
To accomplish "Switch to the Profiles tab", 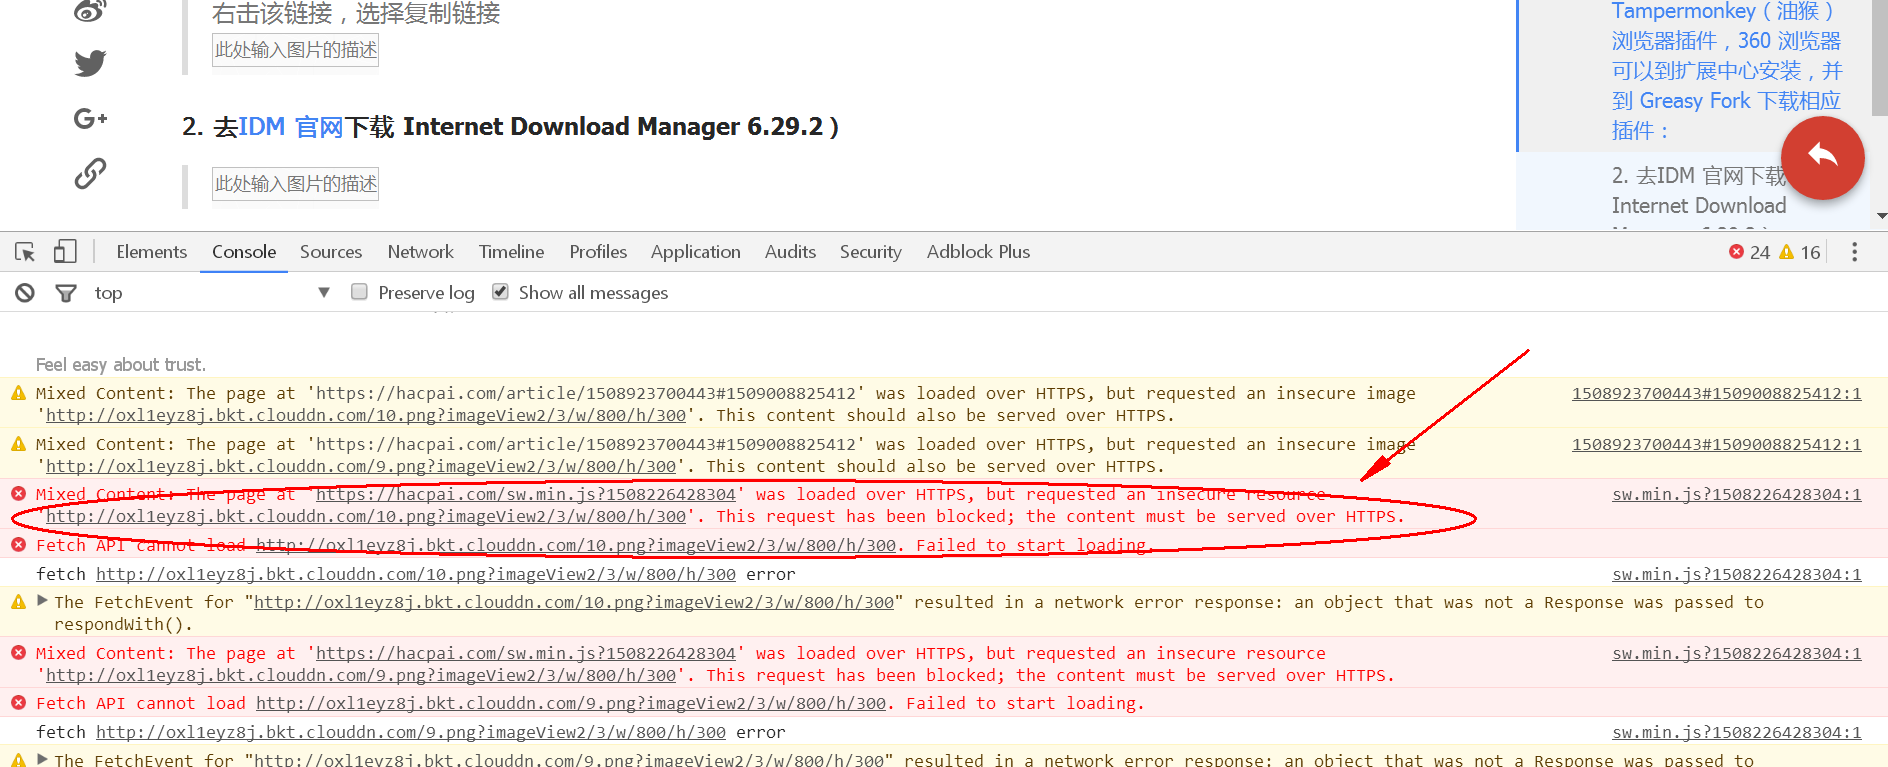I will (x=598, y=252).
